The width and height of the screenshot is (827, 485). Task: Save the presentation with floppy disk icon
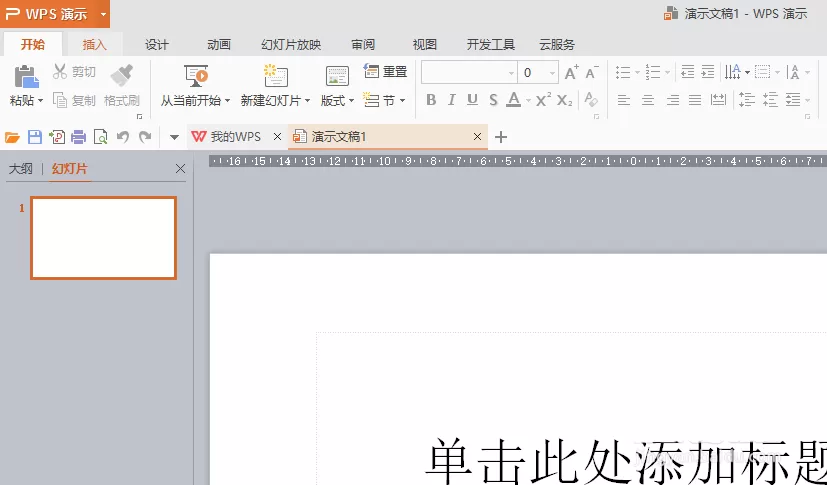(x=35, y=137)
